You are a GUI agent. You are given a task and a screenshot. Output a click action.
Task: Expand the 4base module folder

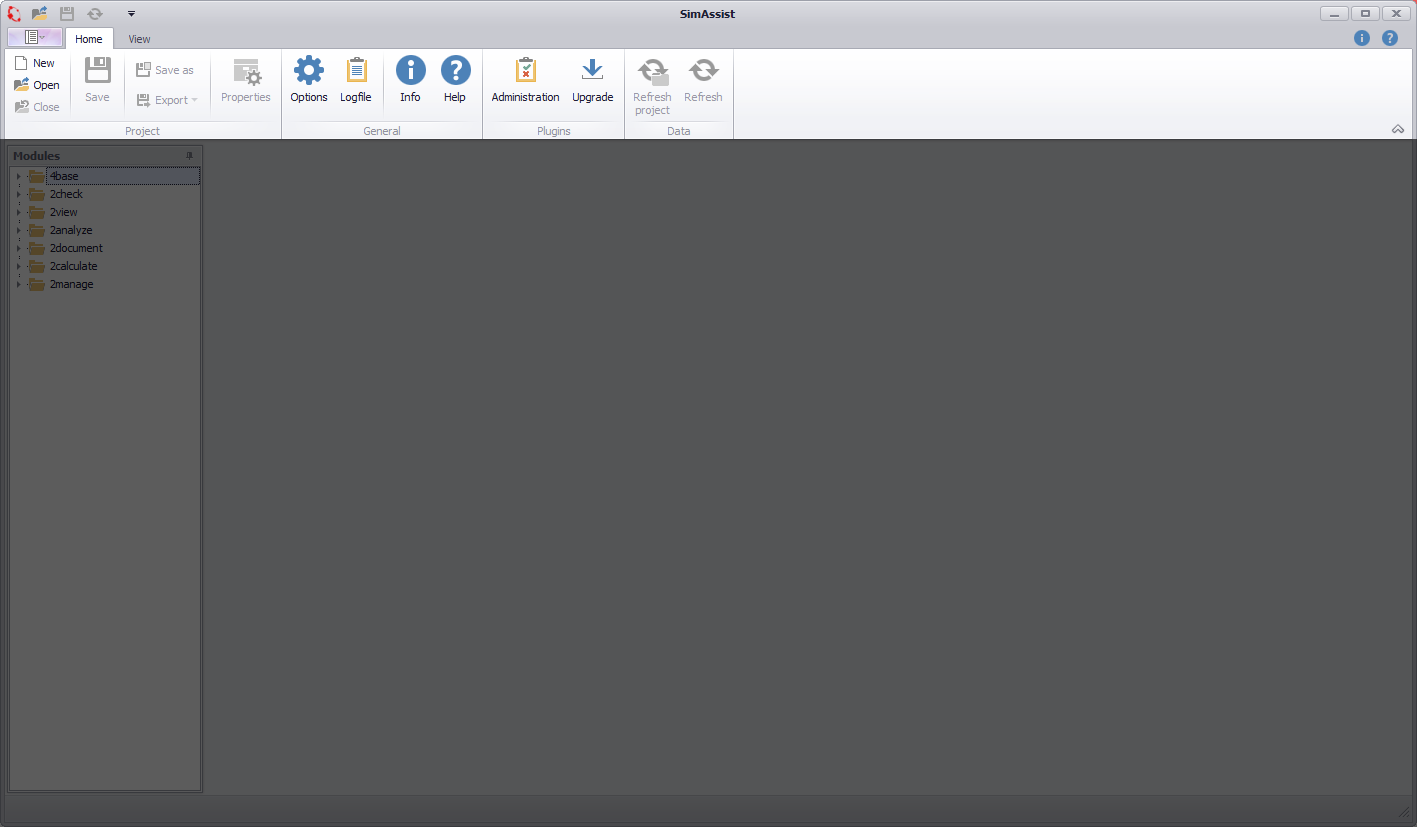18,177
